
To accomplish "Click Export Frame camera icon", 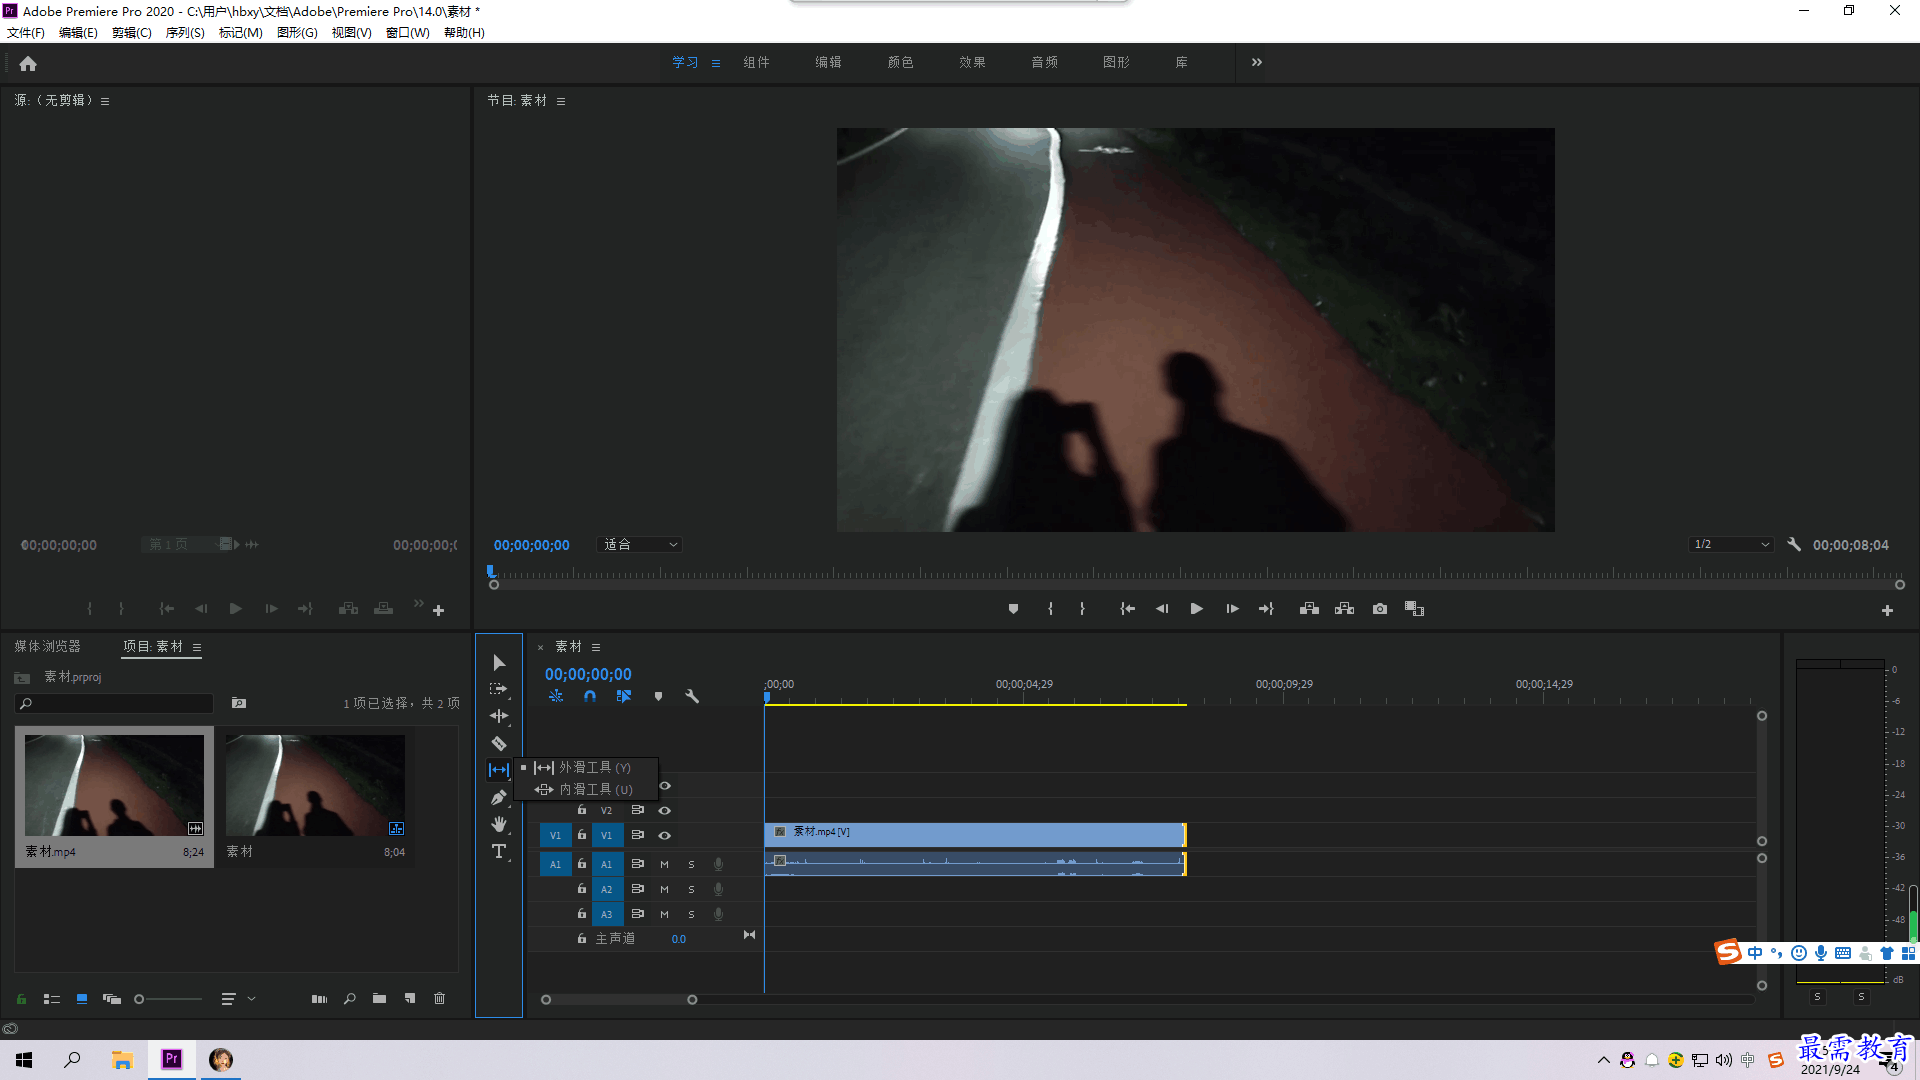I will (x=1380, y=609).
